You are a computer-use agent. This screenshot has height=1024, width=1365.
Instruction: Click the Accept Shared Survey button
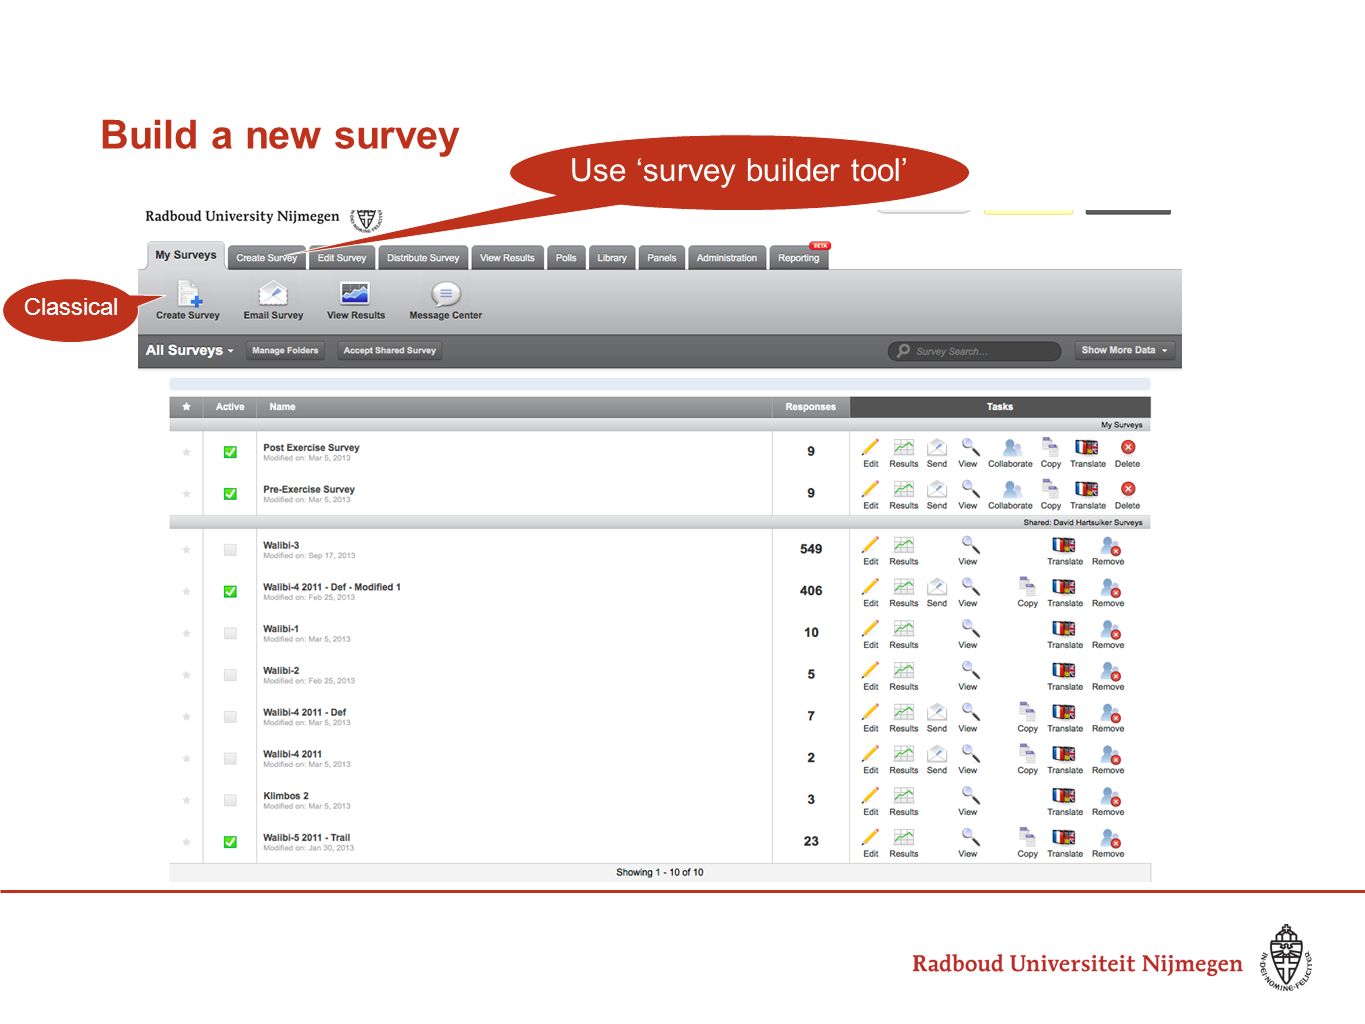click(x=390, y=350)
